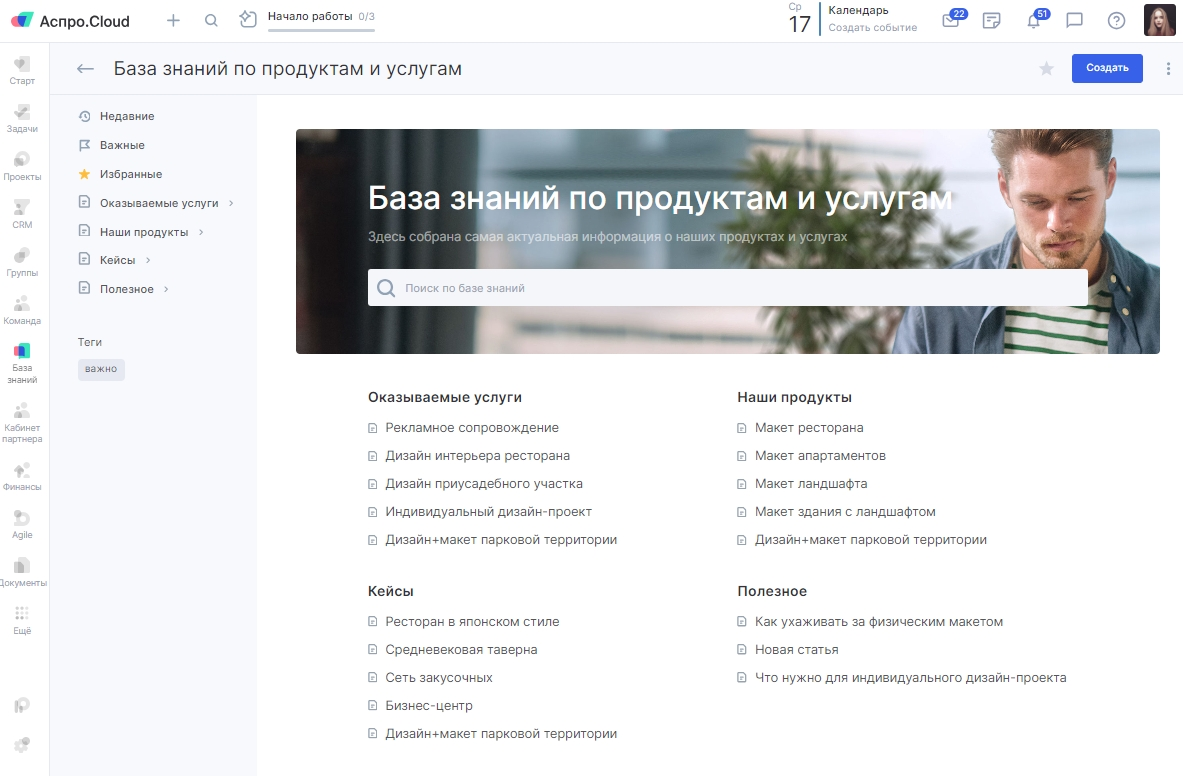The image size is (1183, 776).
Task: Open the Рекламное сопровождение article
Action: click(x=471, y=428)
